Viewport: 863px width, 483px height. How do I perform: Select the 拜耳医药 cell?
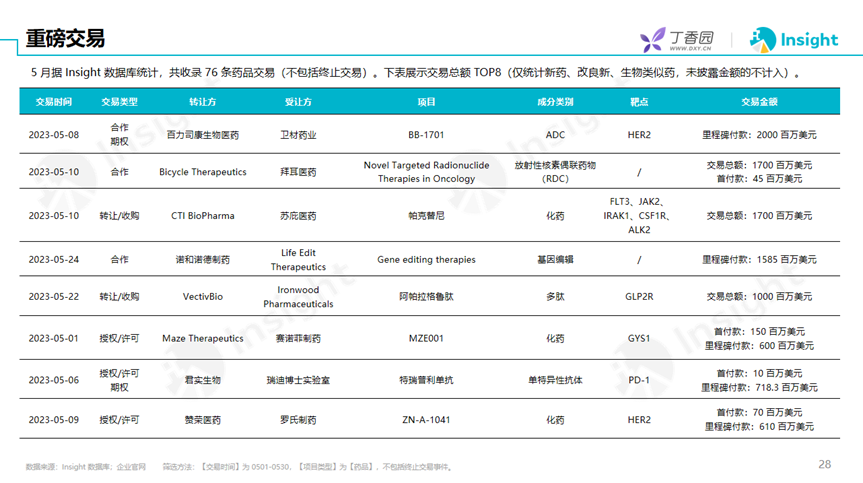click(x=298, y=172)
